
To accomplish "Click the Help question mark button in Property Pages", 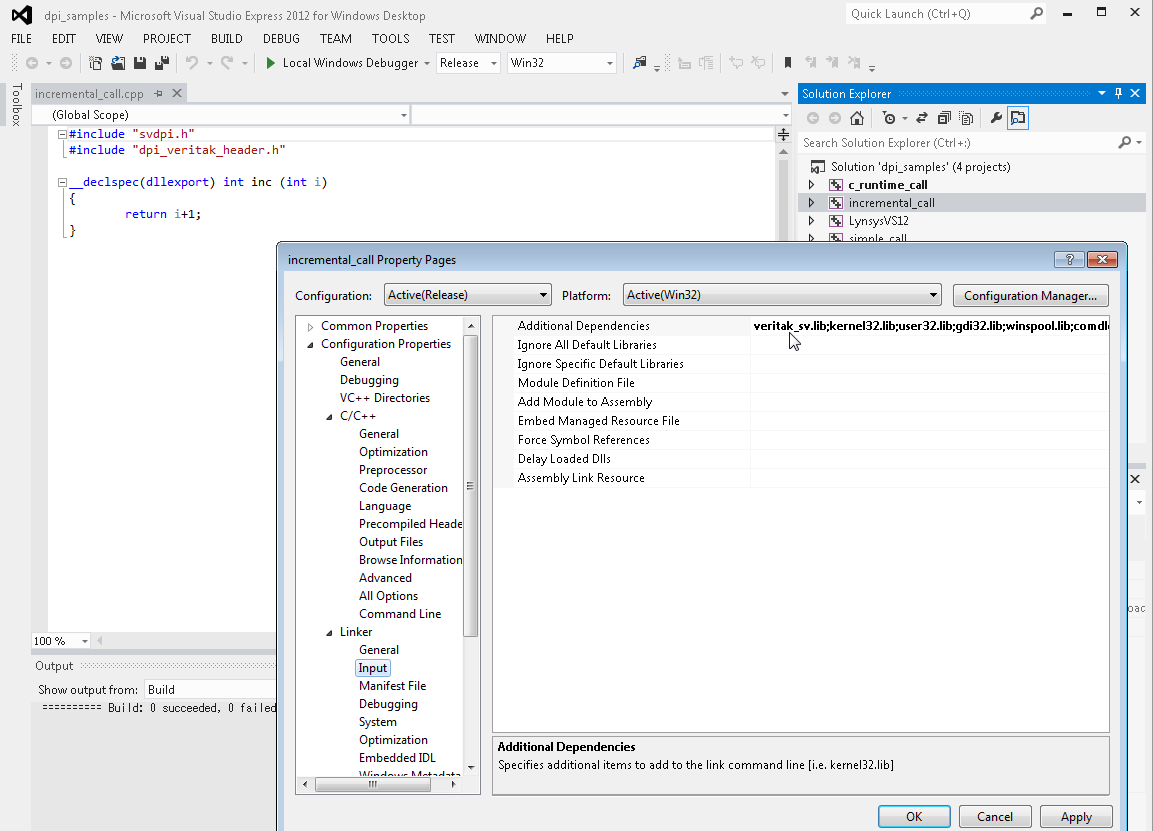I will click(x=1069, y=260).
